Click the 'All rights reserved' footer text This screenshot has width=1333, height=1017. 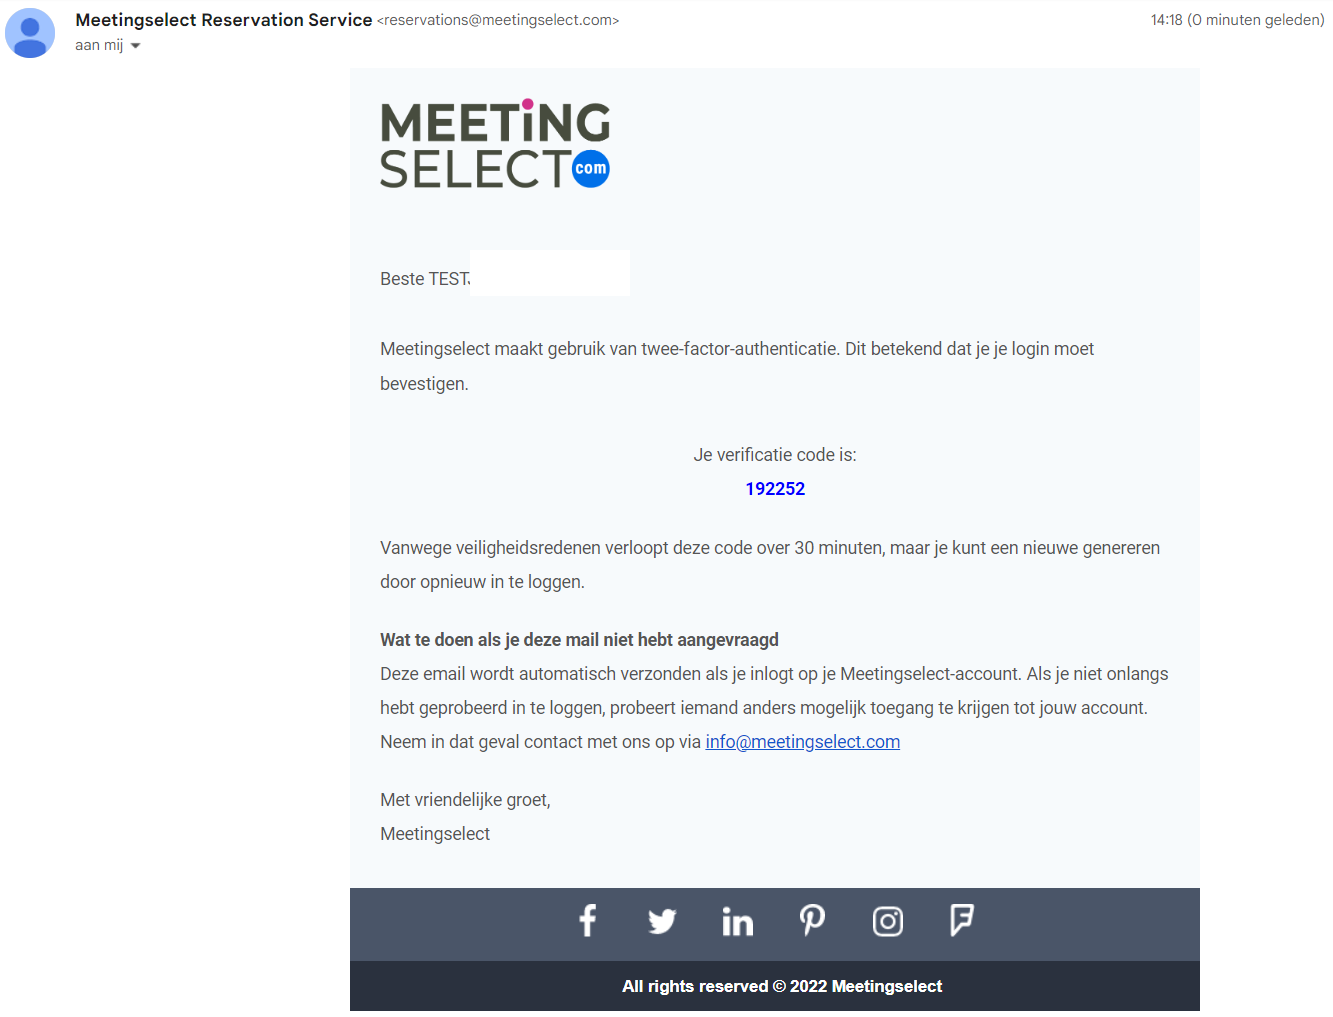point(781,986)
